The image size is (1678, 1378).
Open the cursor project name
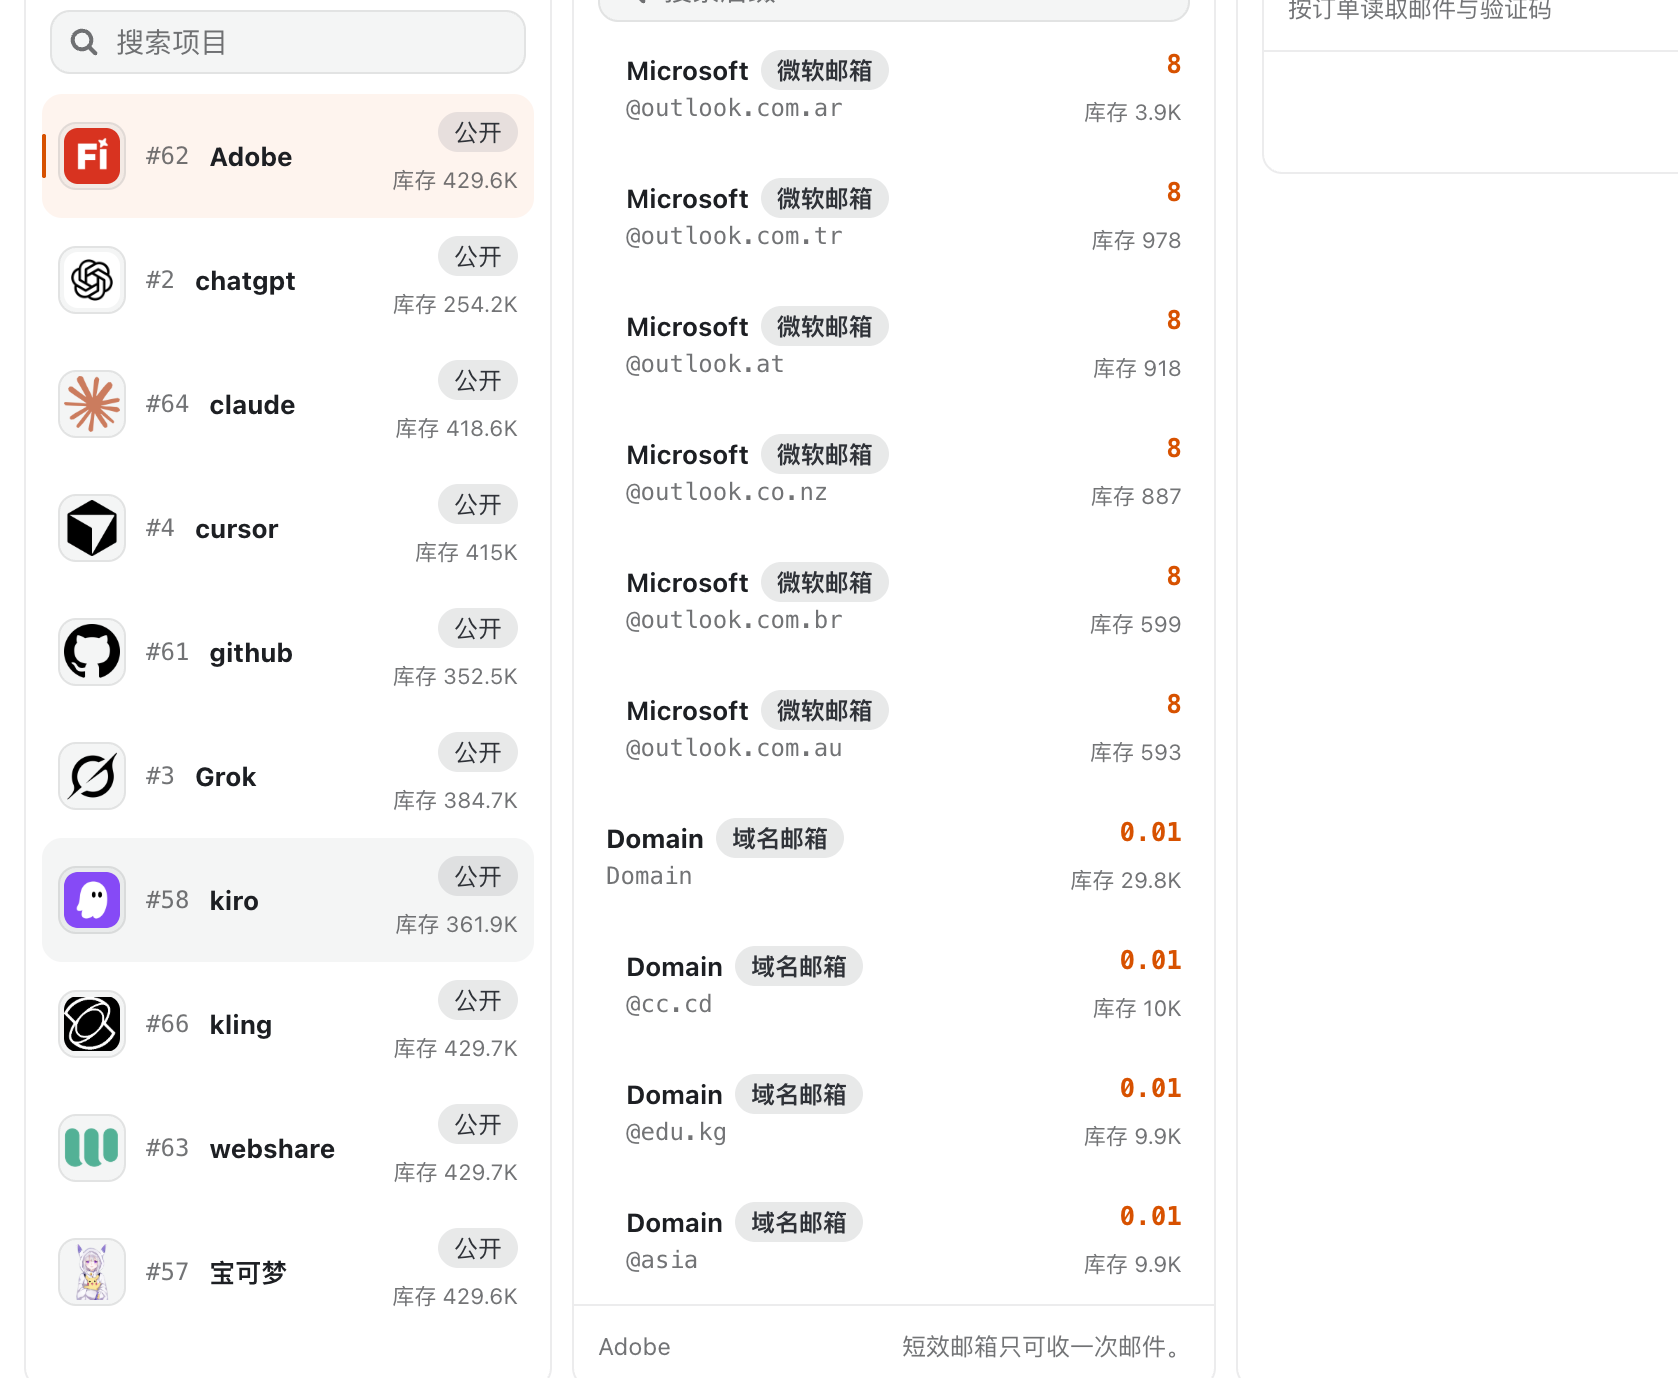(x=237, y=529)
